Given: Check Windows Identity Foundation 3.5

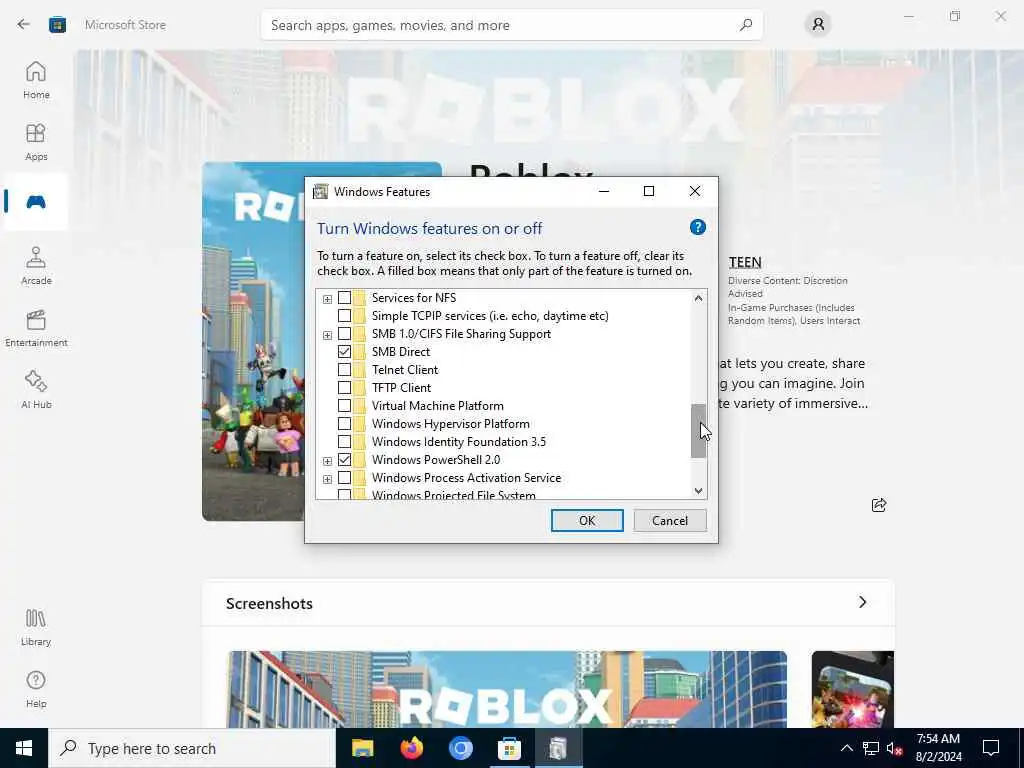Looking at the screenshot, I should (x=344, y=441).
